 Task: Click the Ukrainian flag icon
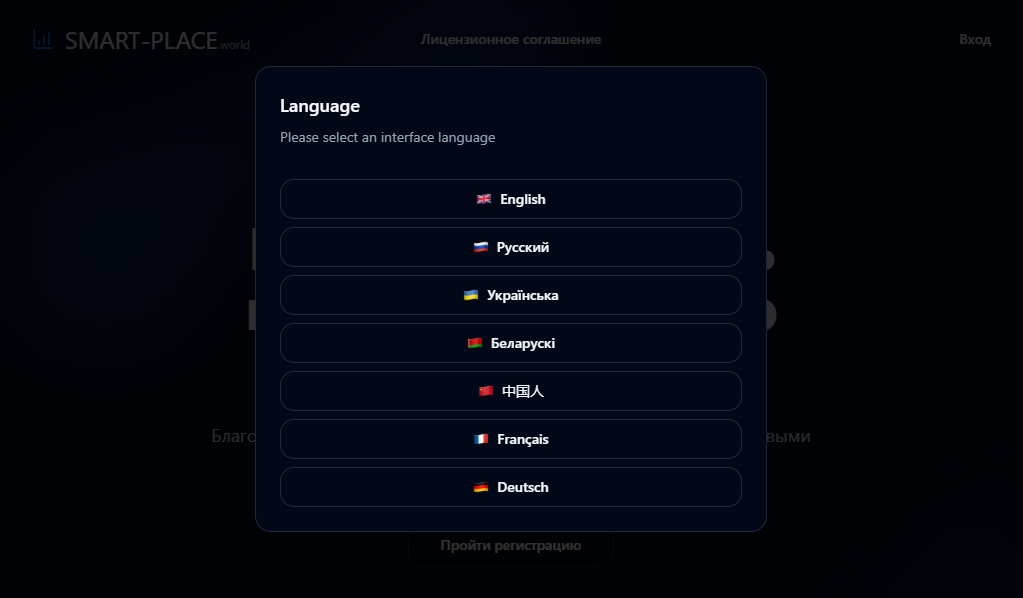(x=471, y=295)
